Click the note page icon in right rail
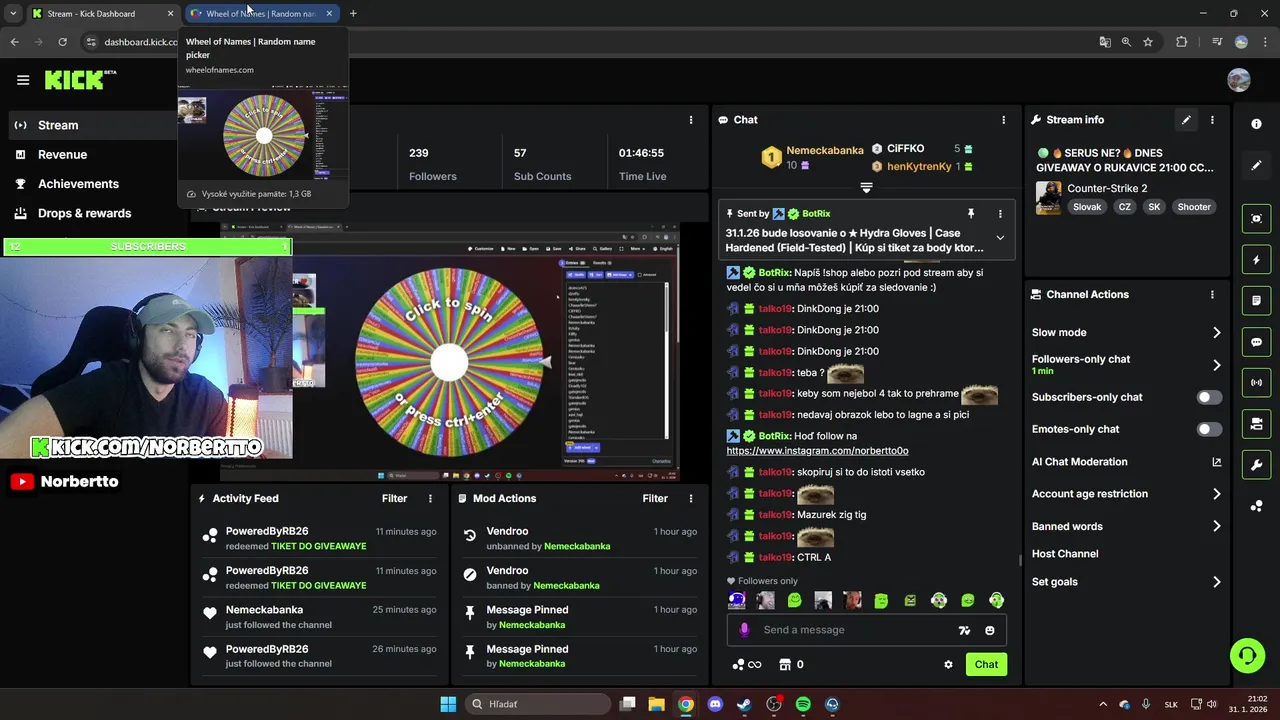The image size is (1280, 720). 1256,301
